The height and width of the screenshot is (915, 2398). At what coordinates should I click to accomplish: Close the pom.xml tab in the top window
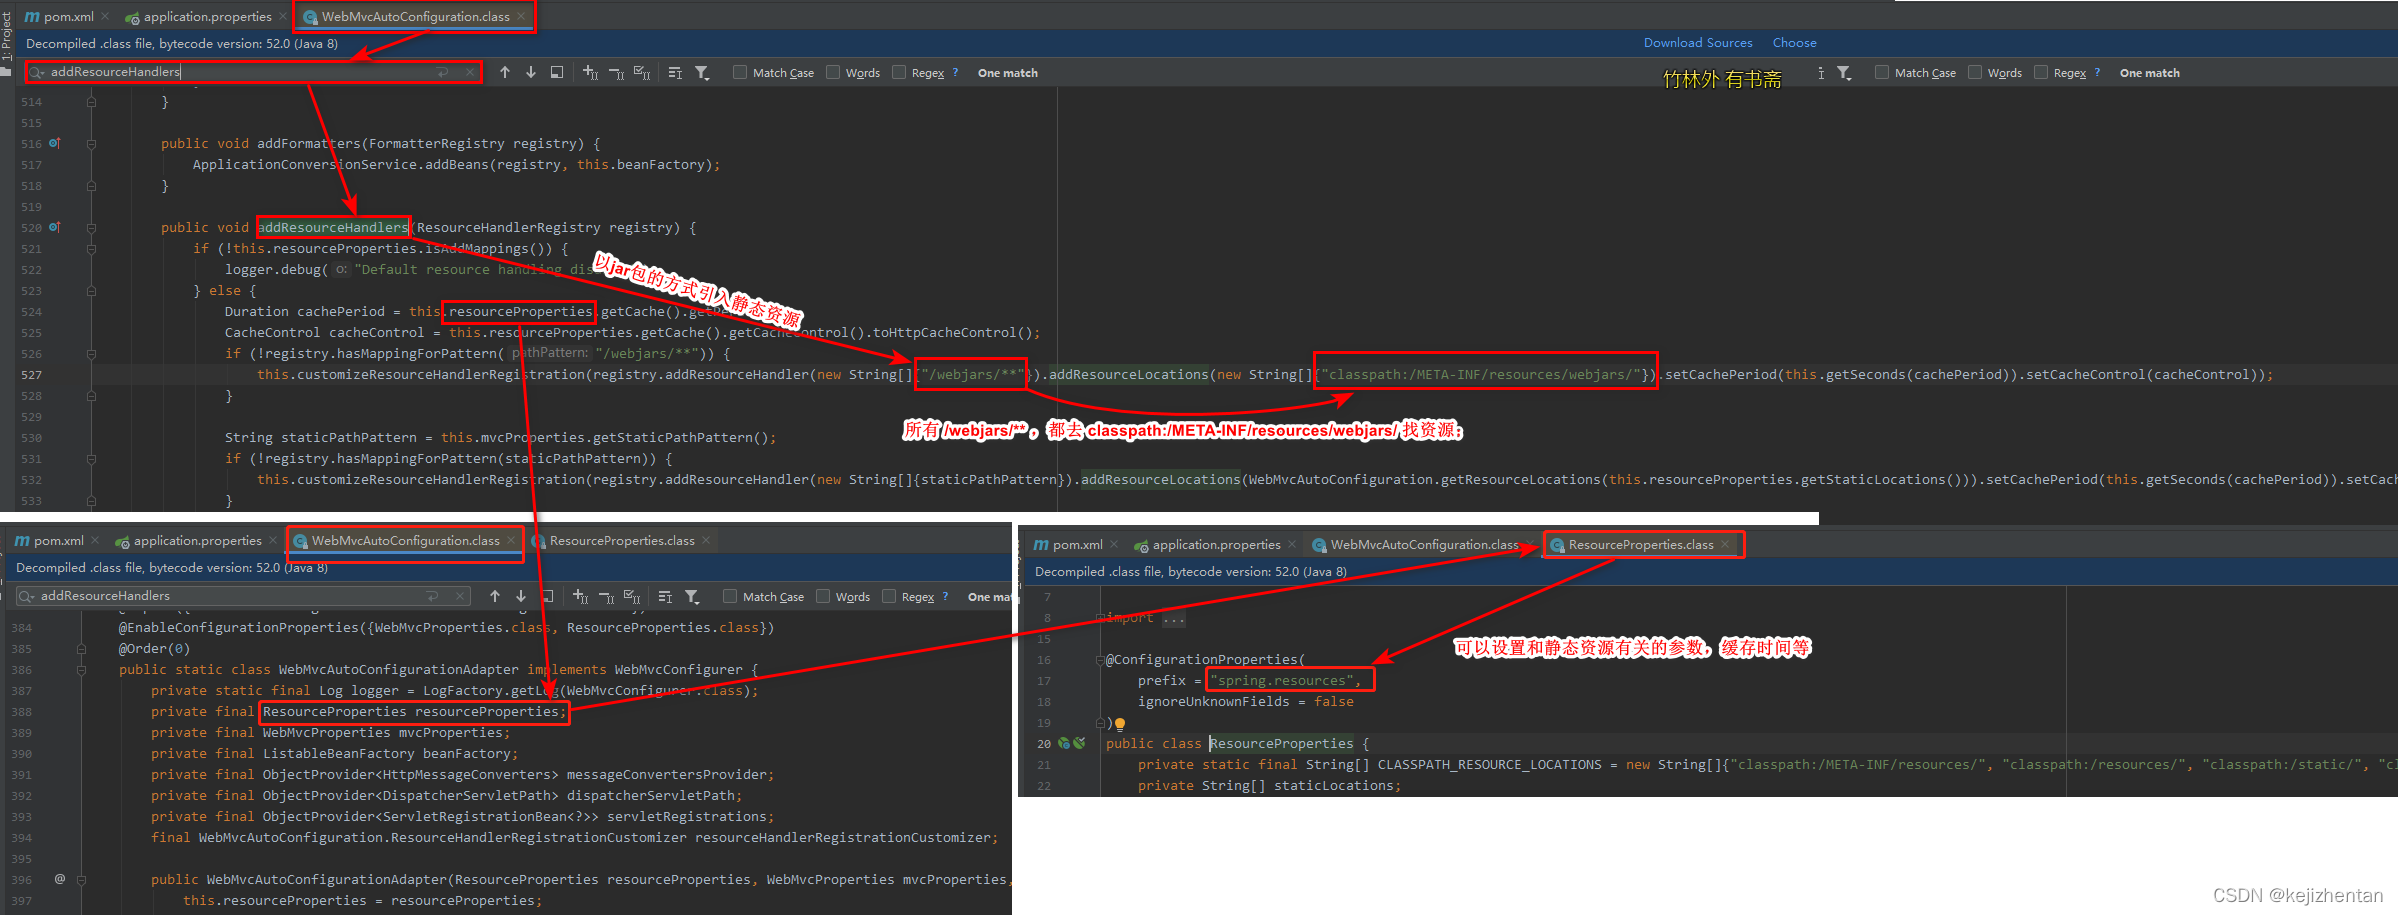pyautogui.click(x=105, y=16)
